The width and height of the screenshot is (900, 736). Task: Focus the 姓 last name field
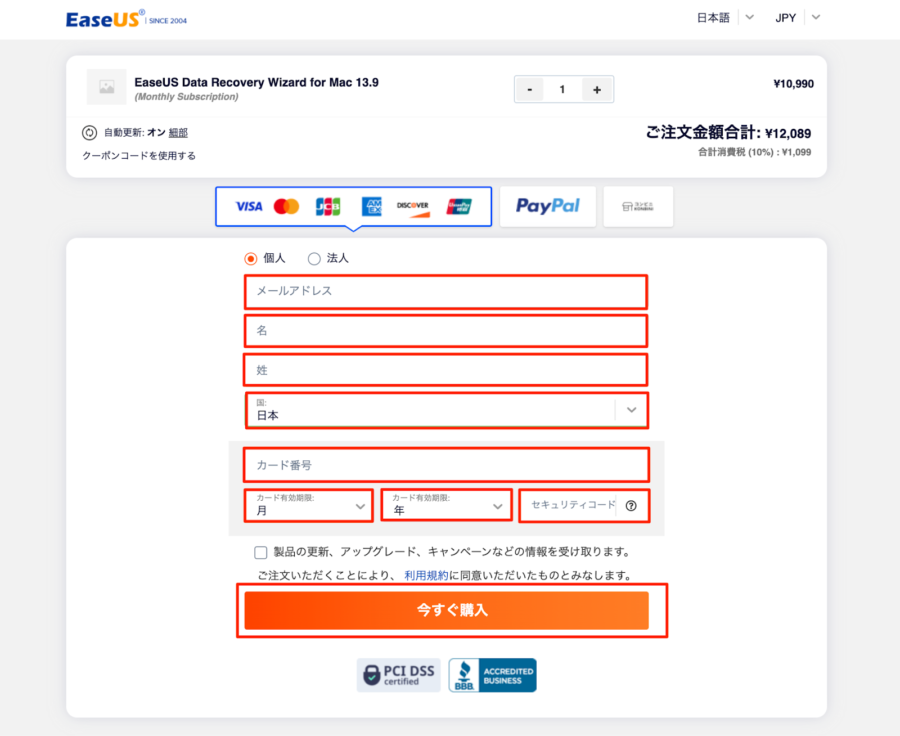446,370
